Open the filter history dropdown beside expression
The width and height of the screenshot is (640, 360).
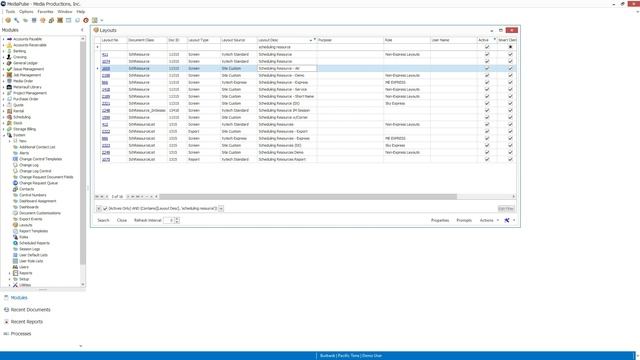click(221, 209)
